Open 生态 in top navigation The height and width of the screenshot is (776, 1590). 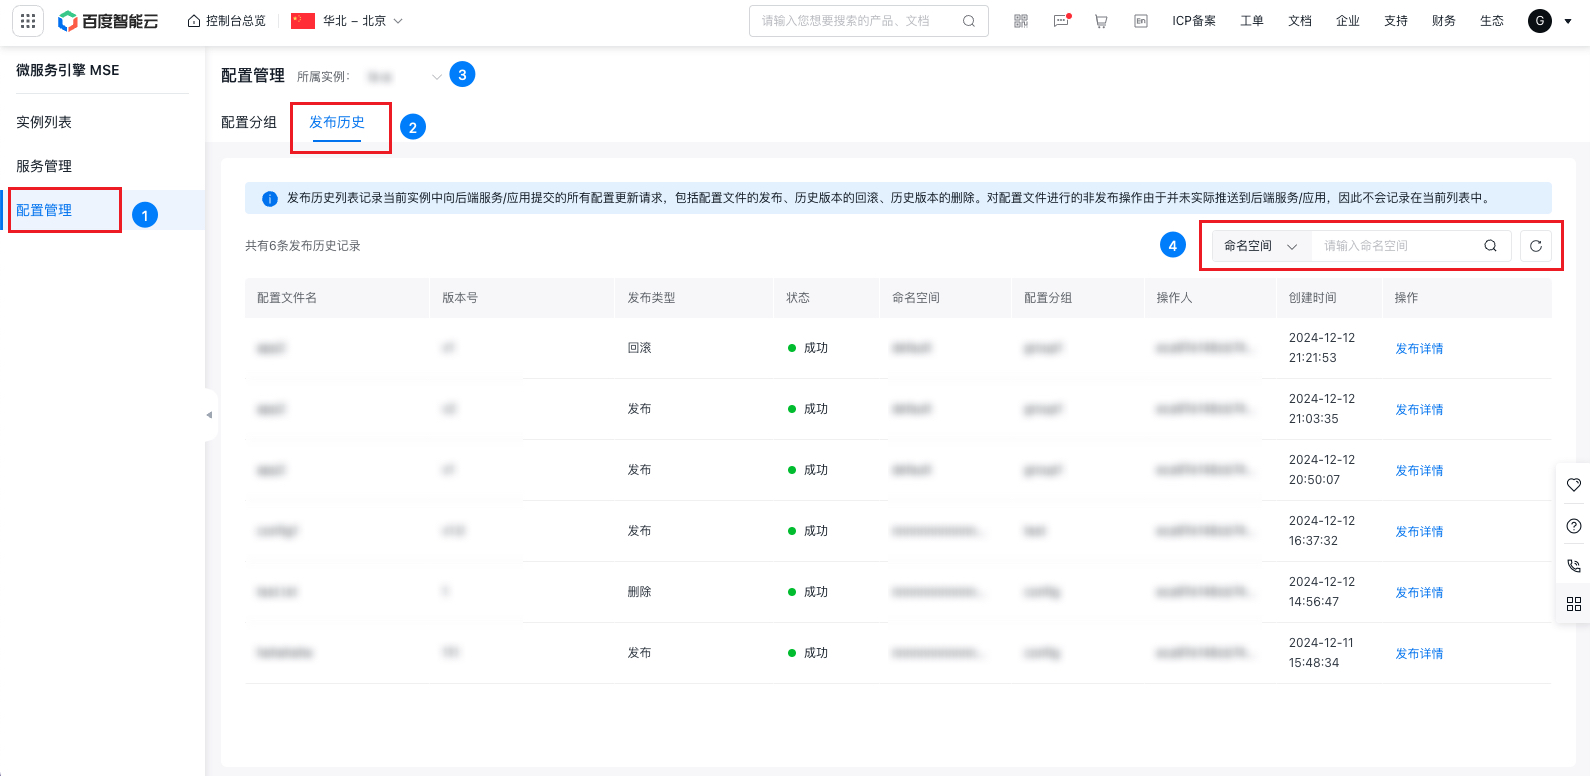coord(1492,21)
